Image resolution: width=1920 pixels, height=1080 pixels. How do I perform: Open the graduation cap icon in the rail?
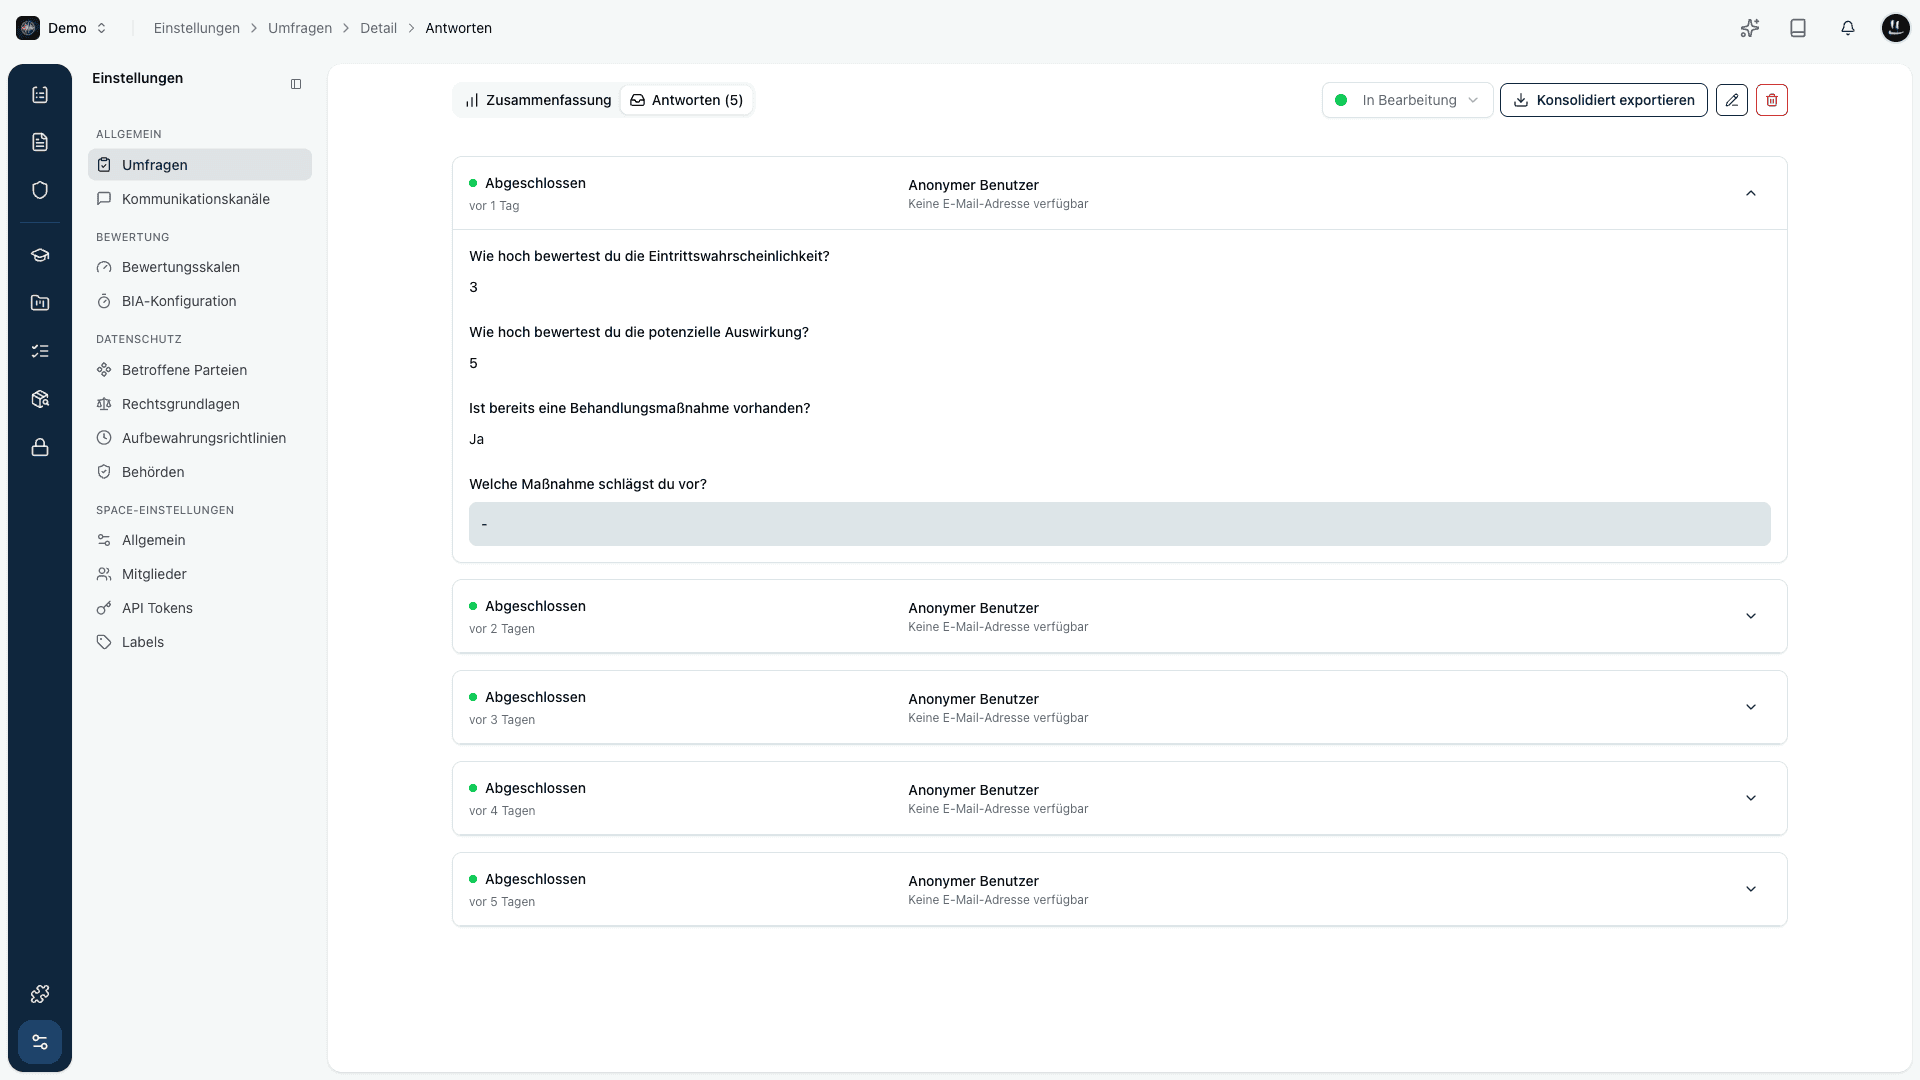40,255
